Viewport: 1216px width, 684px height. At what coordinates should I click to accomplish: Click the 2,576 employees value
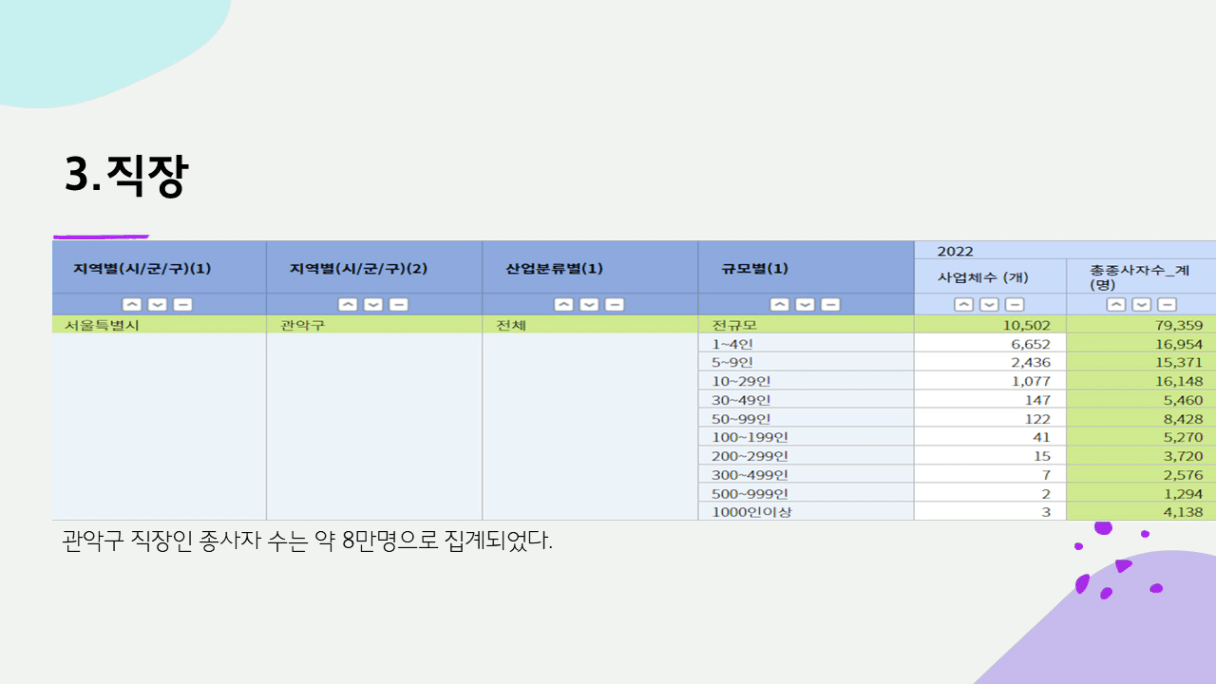coord(1182,474)
